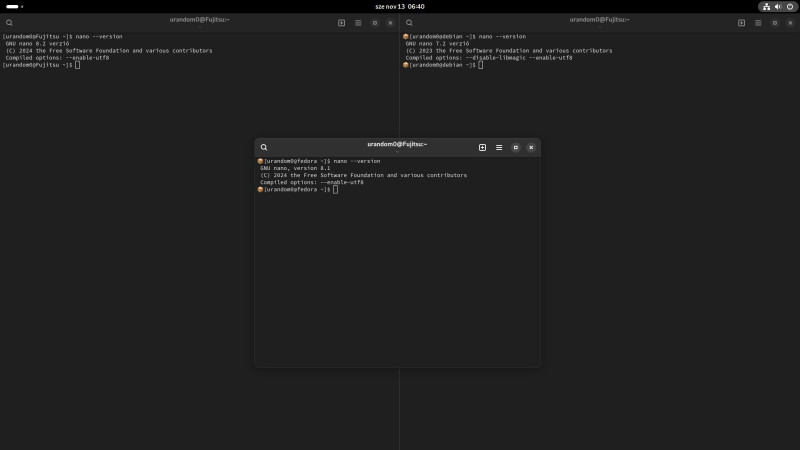Close the right debian terminal window
The image size is (800, 450).
pyautogui.click(x=790, y=23)
